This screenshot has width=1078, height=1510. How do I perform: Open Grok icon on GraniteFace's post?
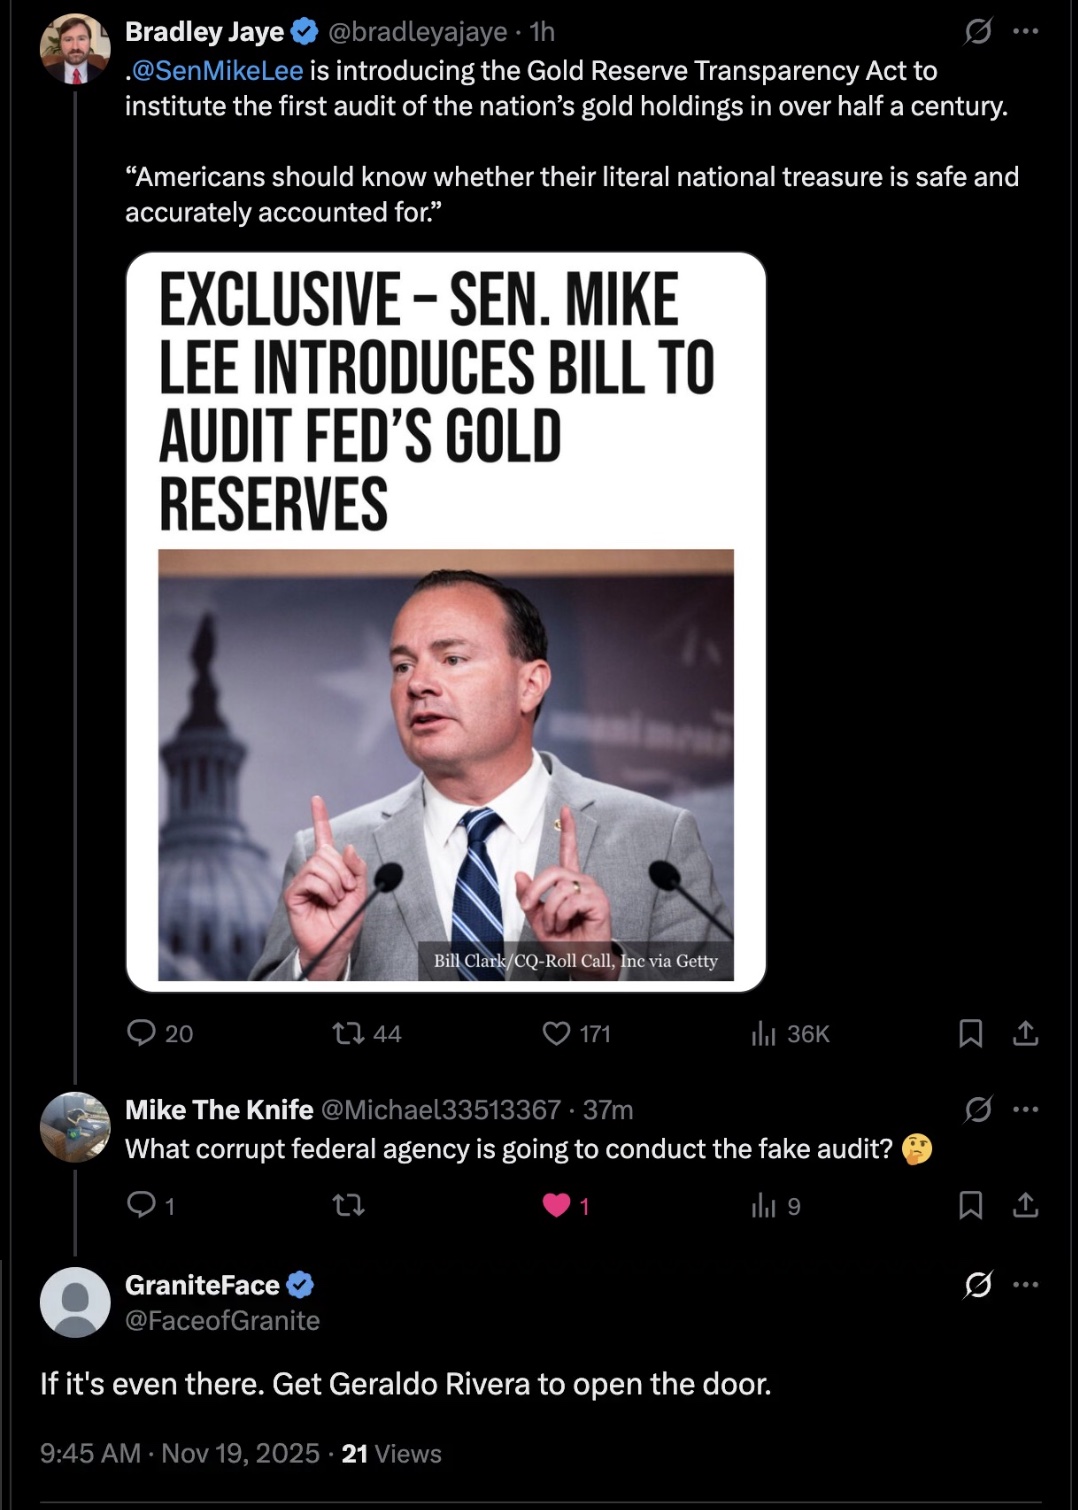(977, 1284)
